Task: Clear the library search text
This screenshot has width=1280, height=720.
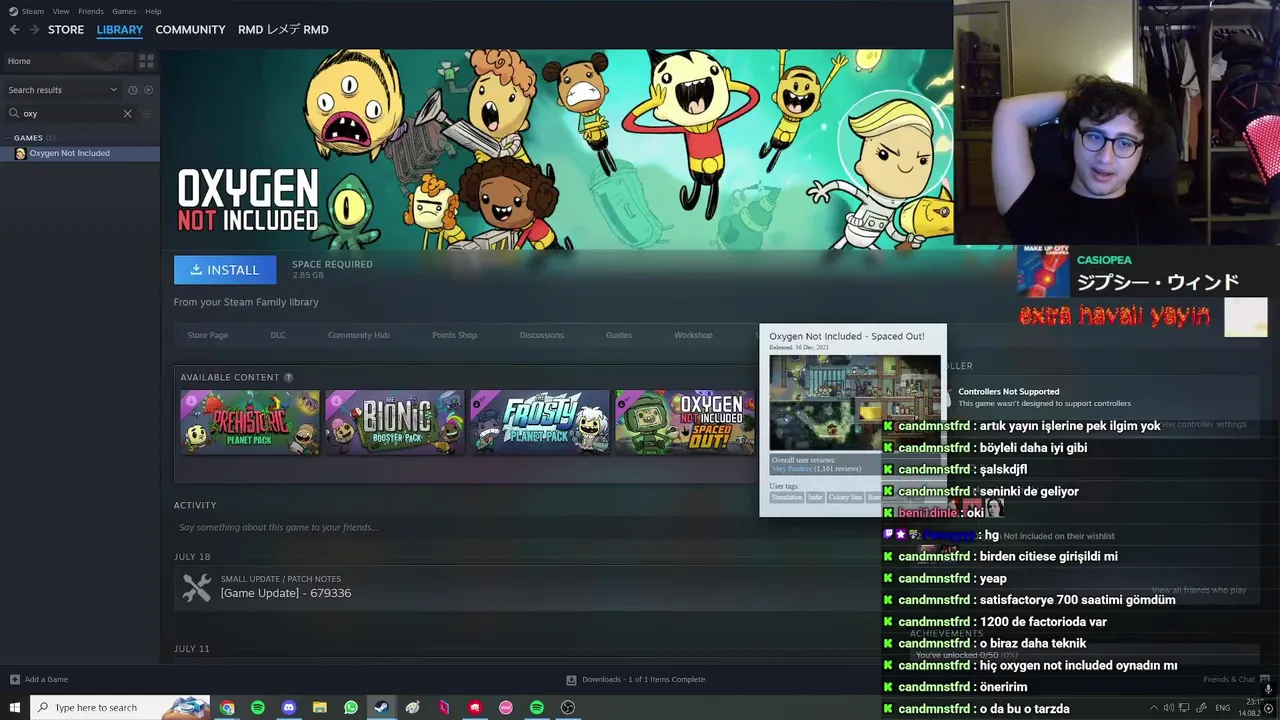Action: click(127, 113)
